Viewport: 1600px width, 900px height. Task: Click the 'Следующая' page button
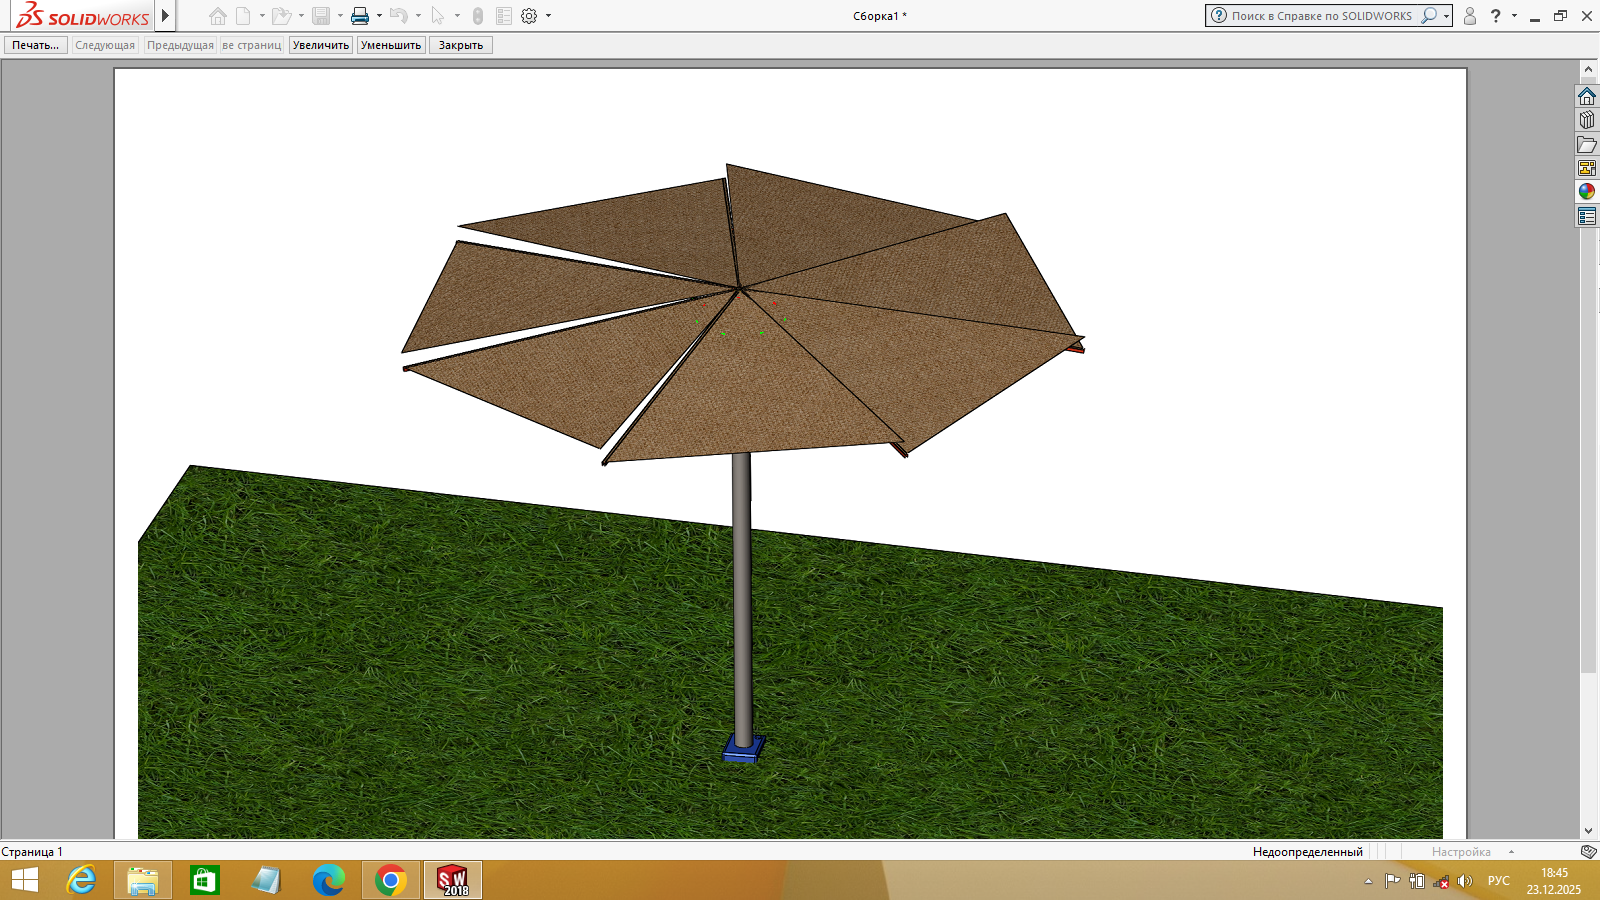[x=105, y=45]
